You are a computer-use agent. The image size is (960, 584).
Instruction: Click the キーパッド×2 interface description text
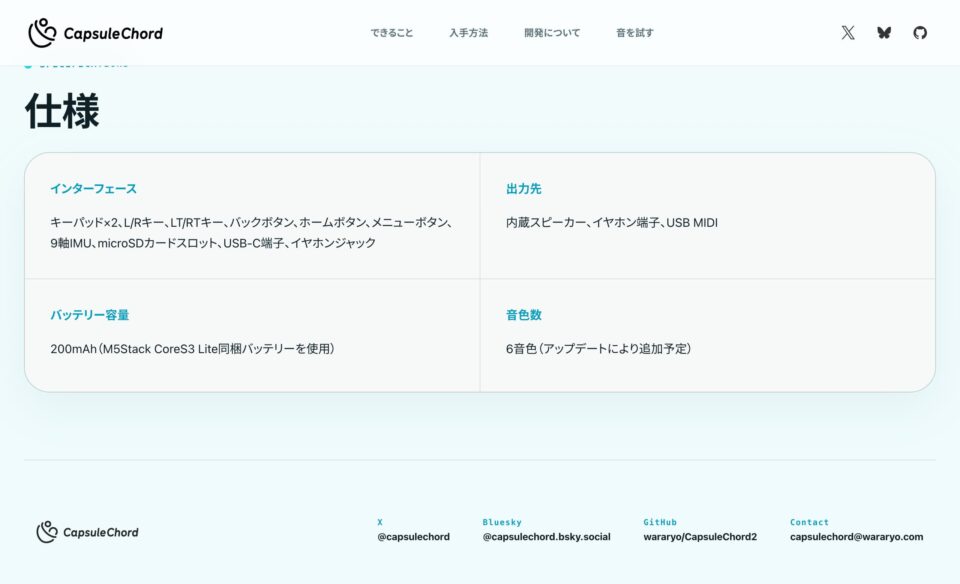(x=252, y=233)
